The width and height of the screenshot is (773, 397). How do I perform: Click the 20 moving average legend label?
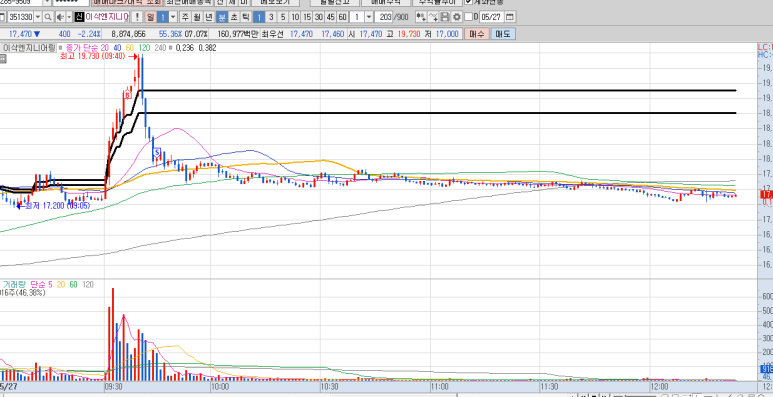tap(104, 48)
